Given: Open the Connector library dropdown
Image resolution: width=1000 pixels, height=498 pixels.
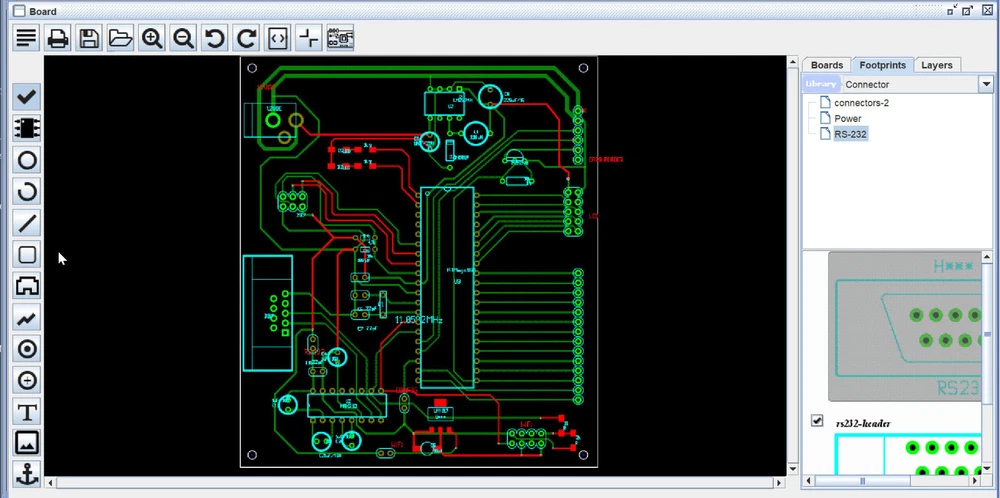Looking at the screenshot, I should (x=984, y=84).
